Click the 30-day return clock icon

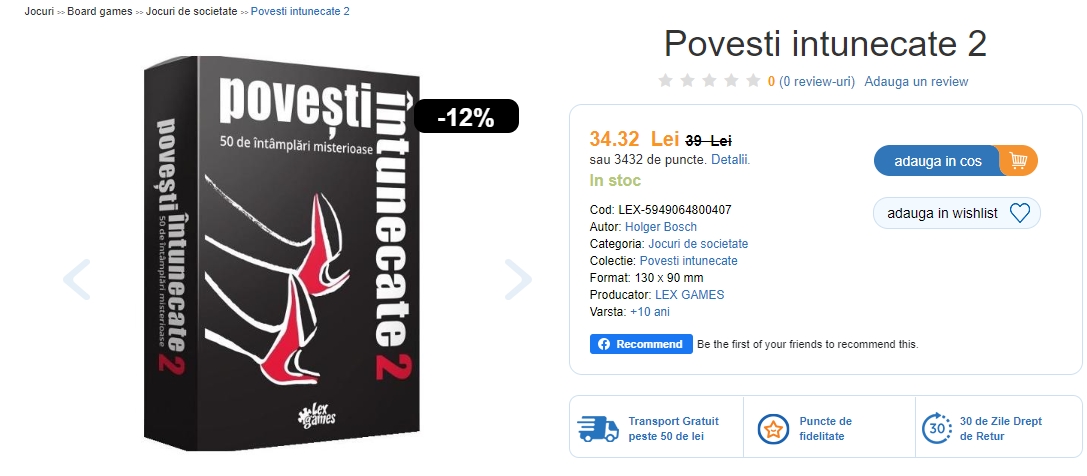tap(937, 428)
